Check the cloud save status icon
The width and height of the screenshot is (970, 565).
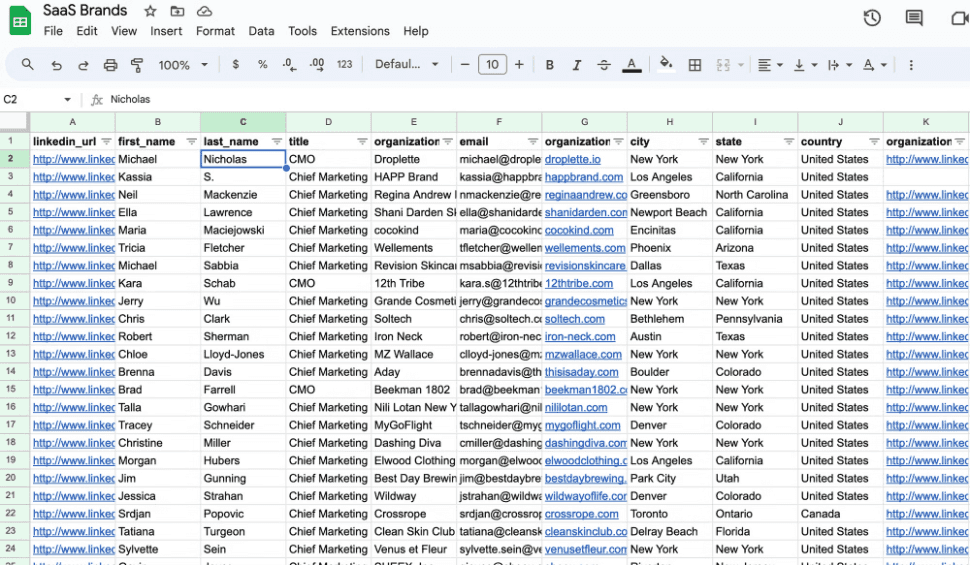pyautogui.click(x=204, y=11)
